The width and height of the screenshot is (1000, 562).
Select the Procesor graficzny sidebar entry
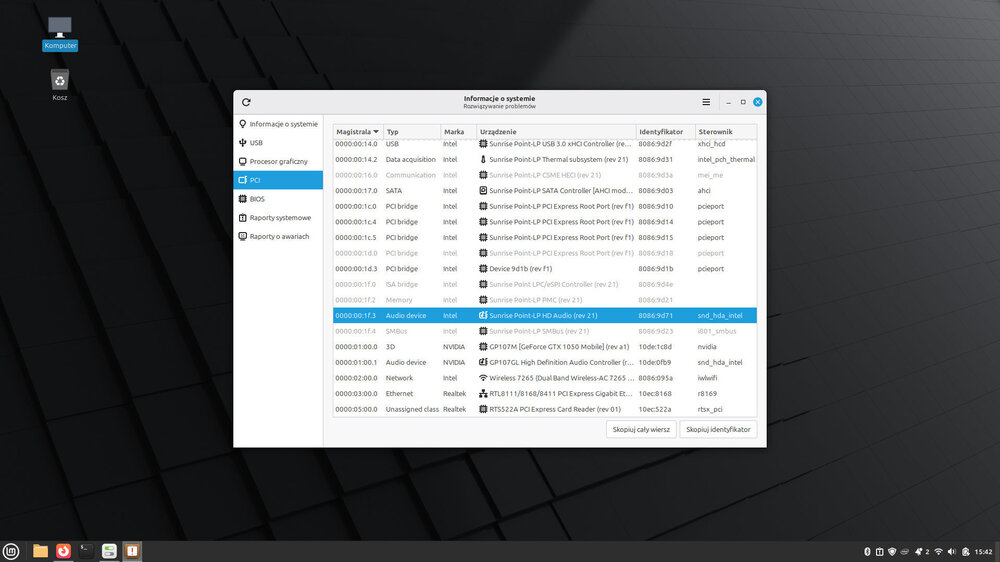(x=278, y=161)
